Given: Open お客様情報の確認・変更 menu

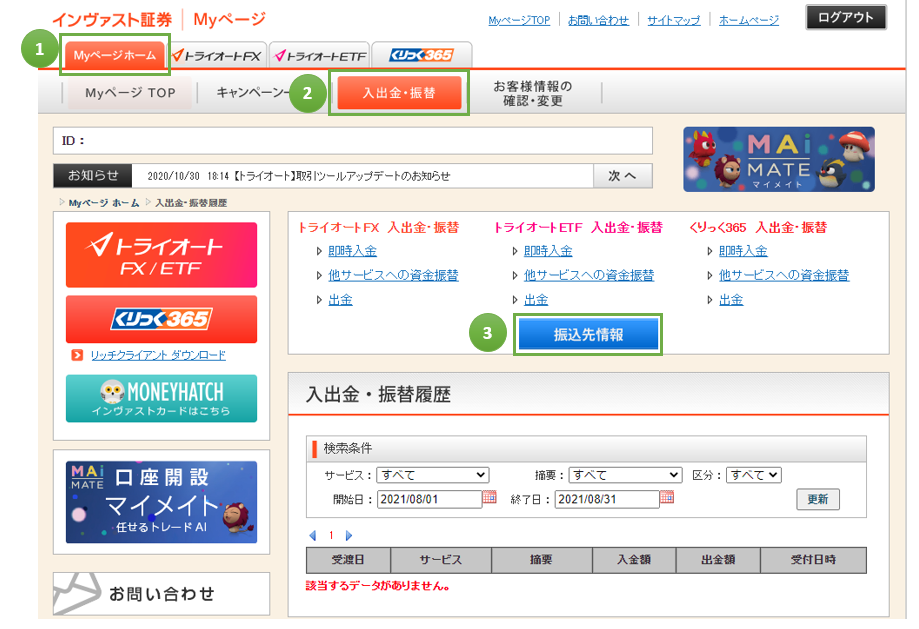Looking at the screenshot, I should tap(532, 93).
